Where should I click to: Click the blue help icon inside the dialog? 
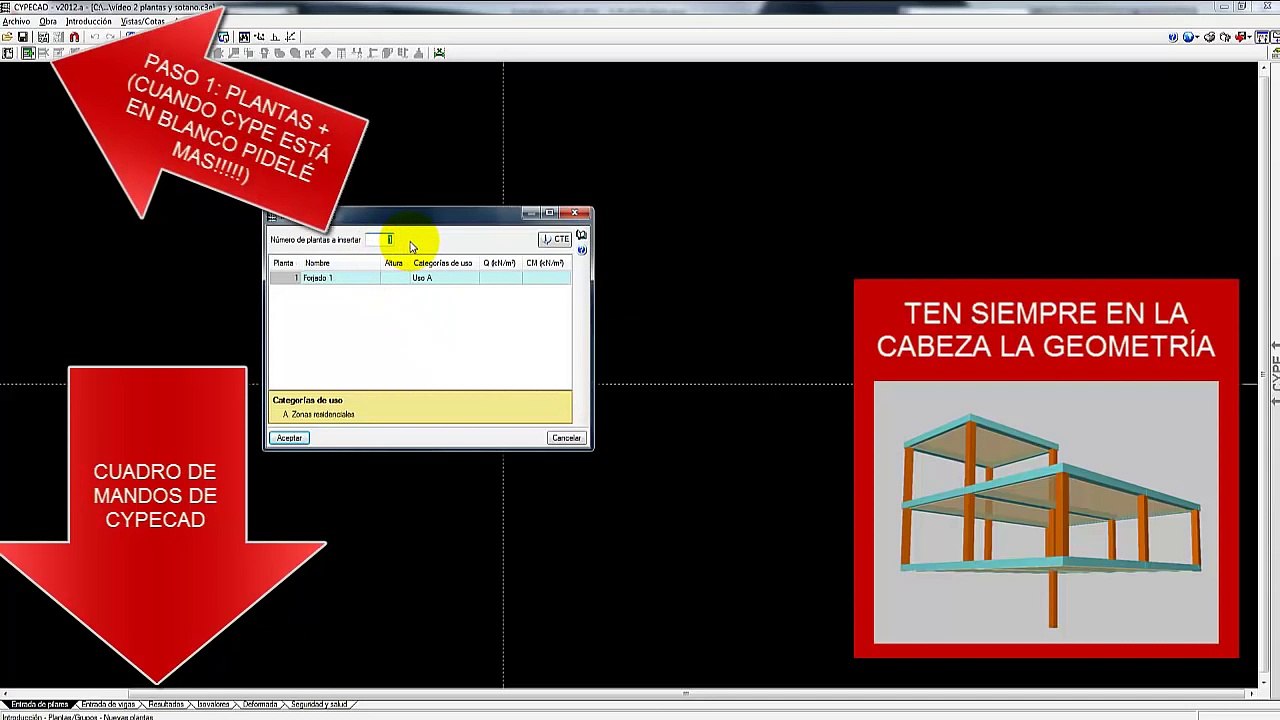581,250
